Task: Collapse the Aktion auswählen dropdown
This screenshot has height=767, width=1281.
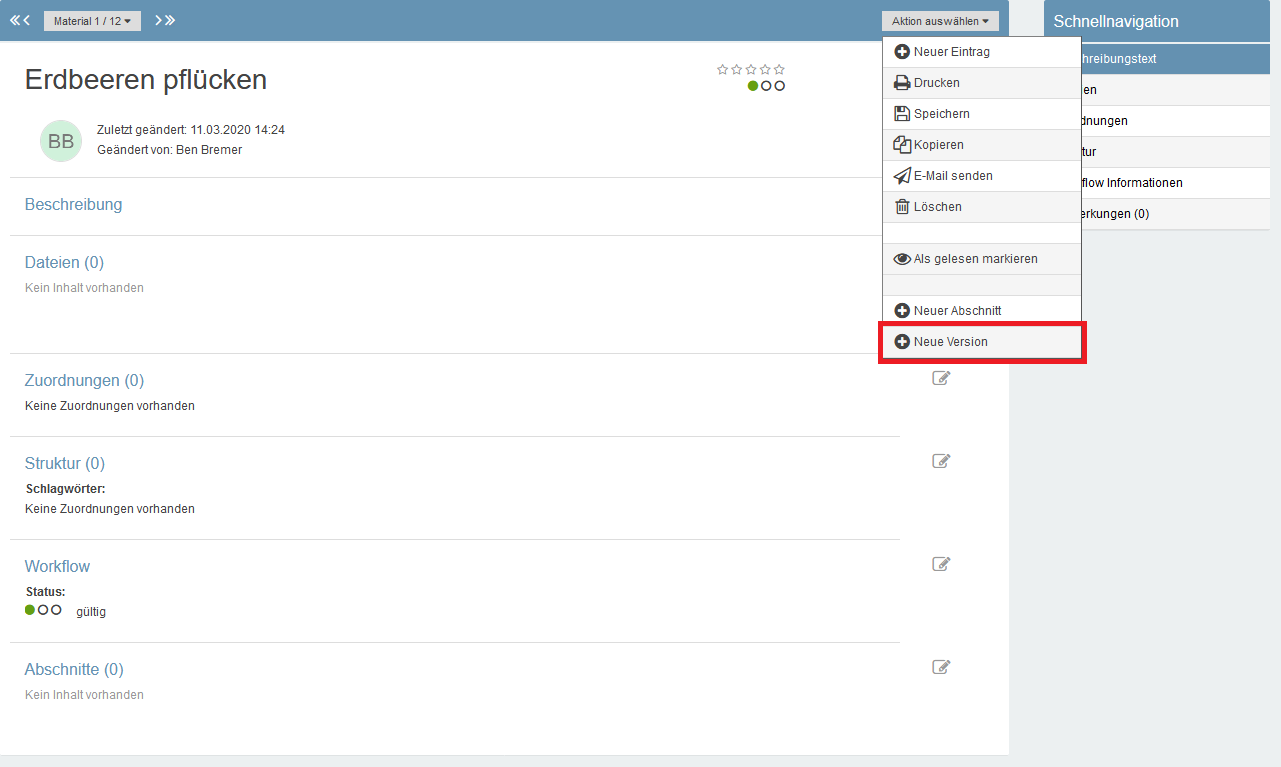Action: point(940,21)
